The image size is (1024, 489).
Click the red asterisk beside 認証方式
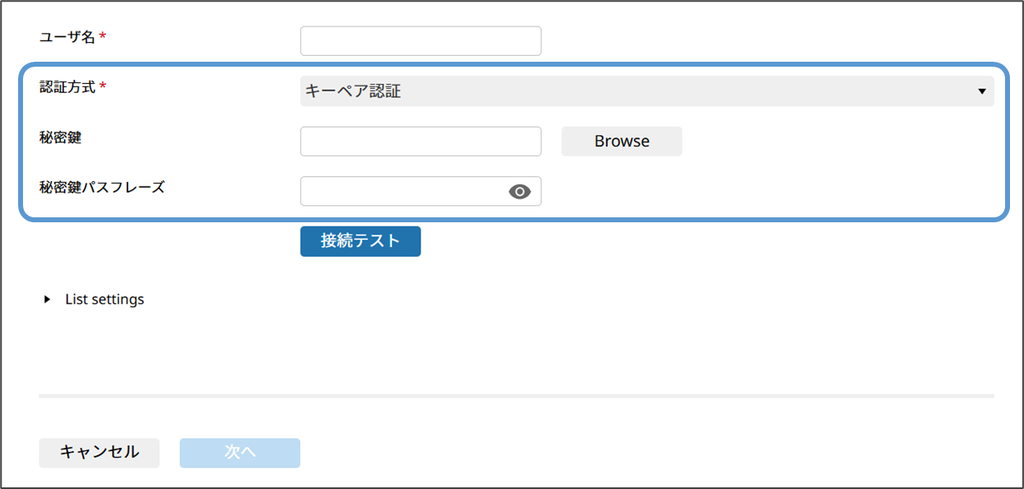(103, 86)
